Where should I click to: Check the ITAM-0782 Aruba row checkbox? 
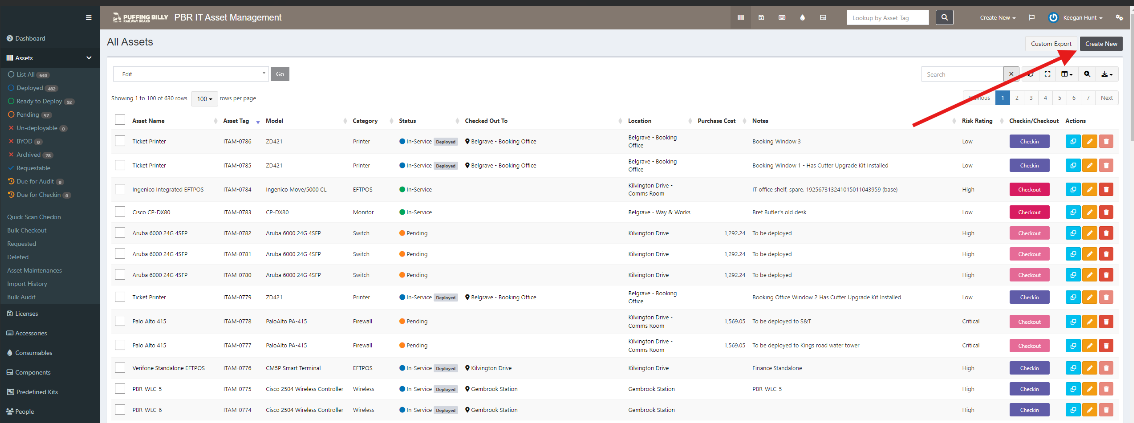[x=120, y=233]
